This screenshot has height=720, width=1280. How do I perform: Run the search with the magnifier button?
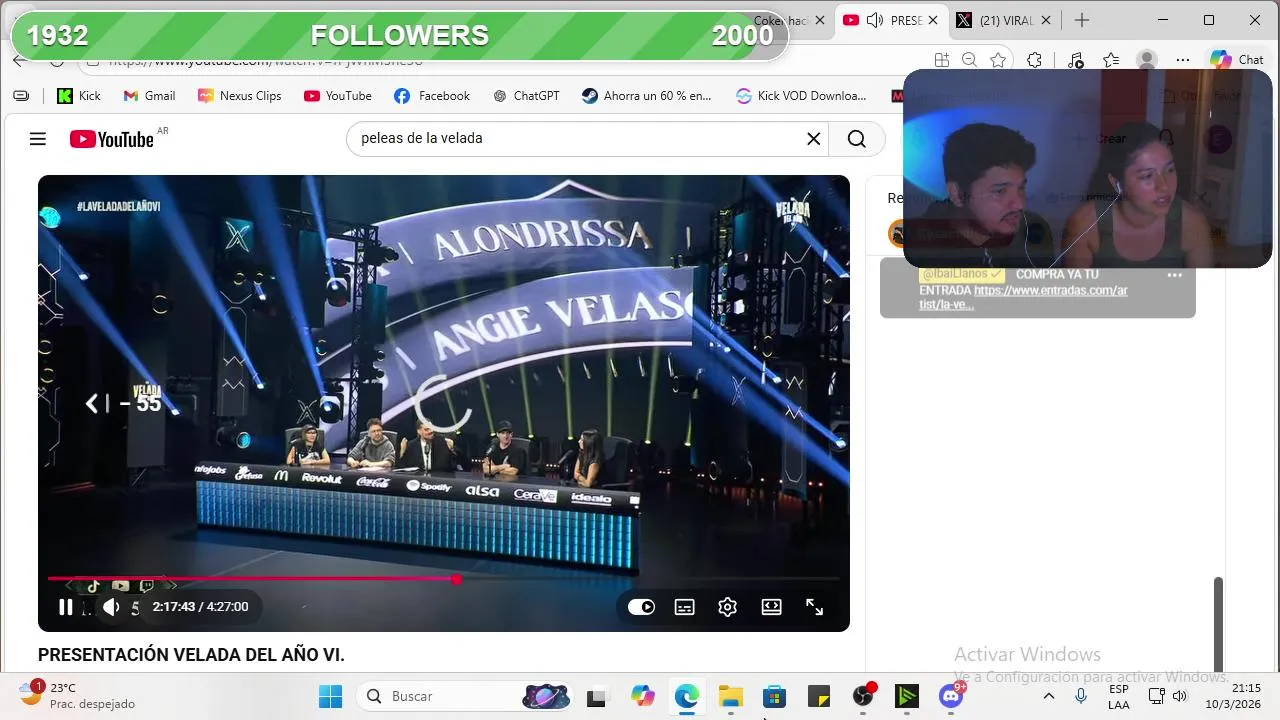click(857, 139)
